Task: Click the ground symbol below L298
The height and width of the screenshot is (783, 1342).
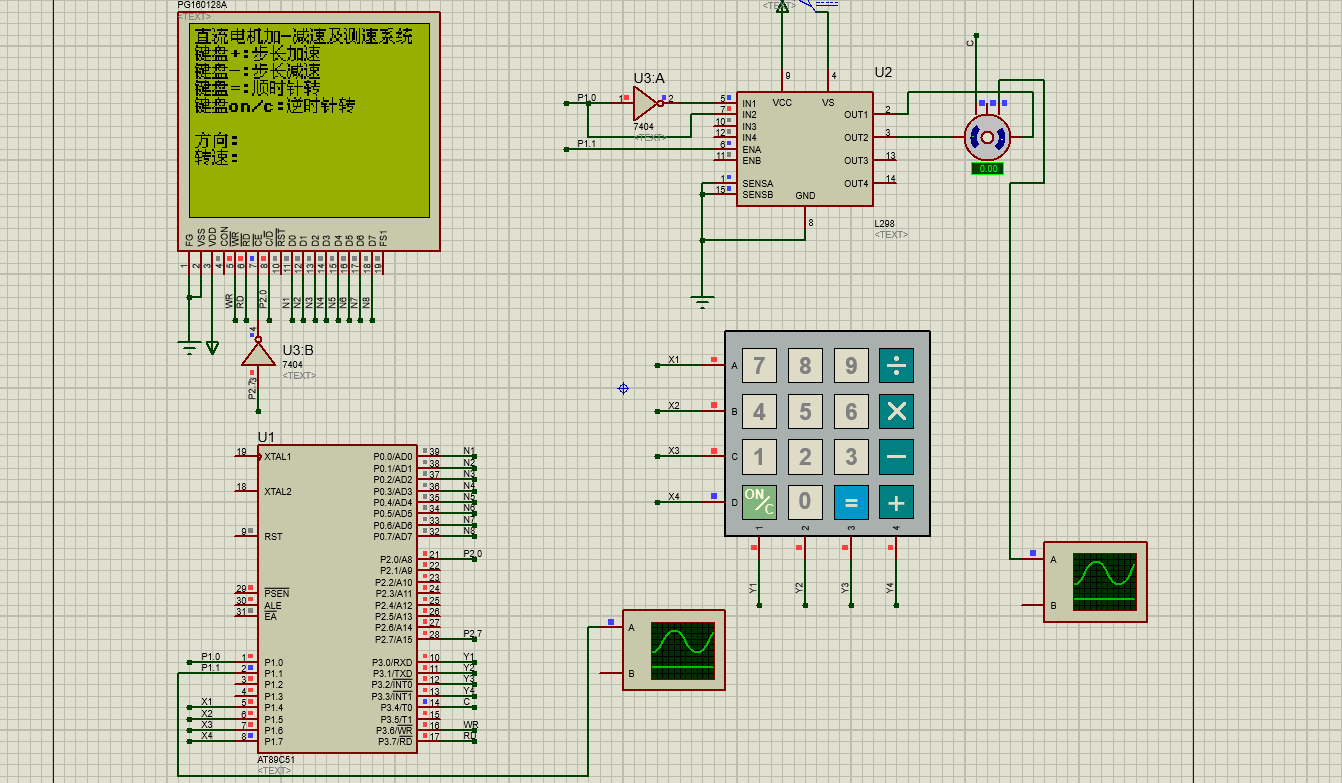Action: (703, 301)
